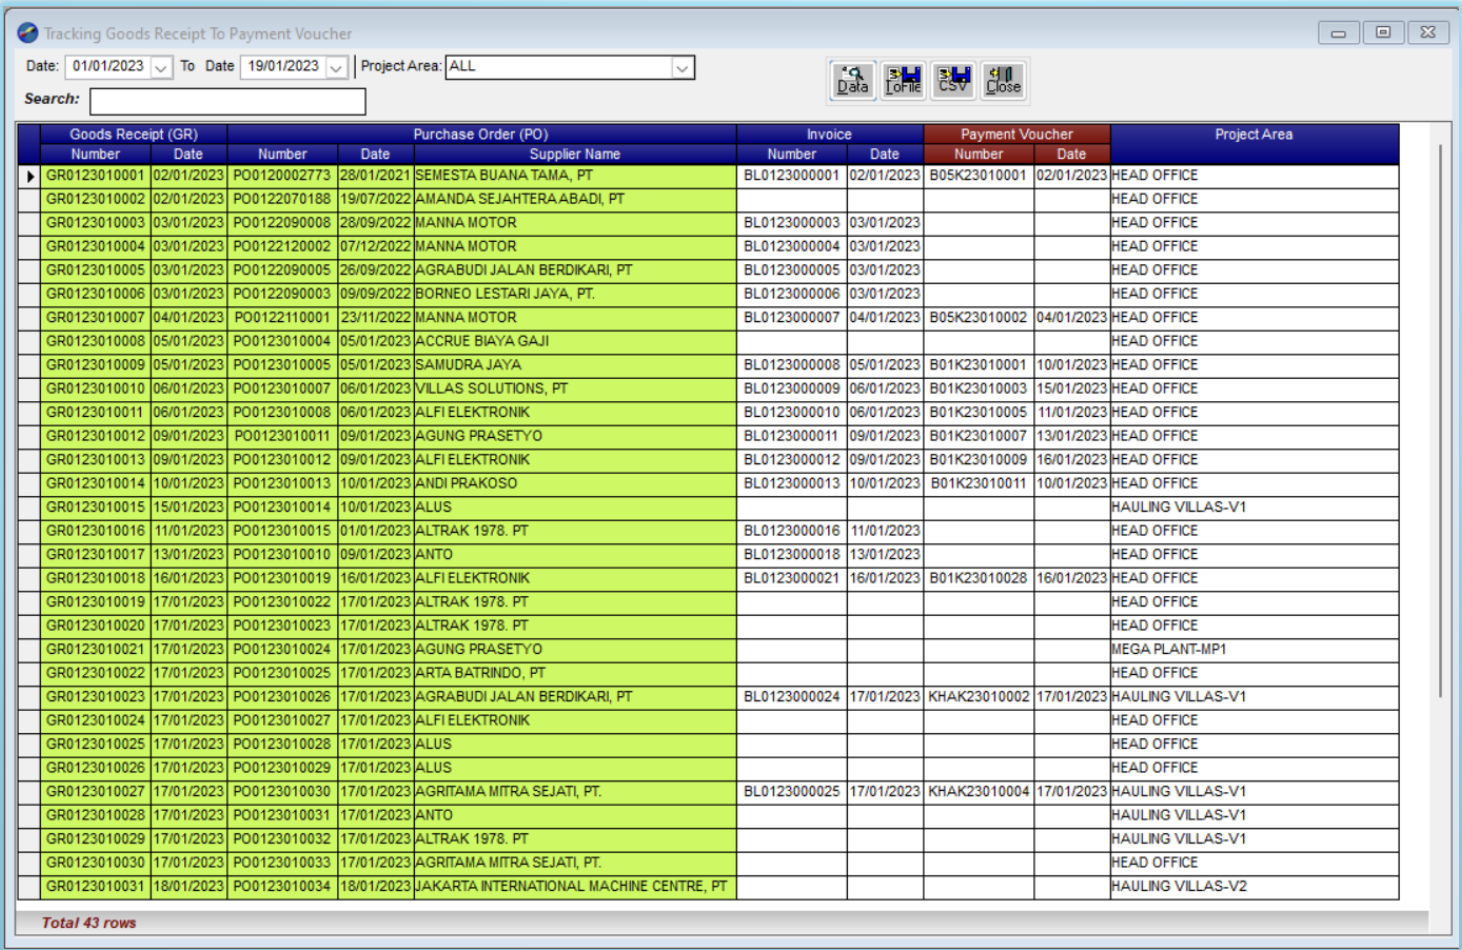The height and width of the screenshot is (950, 1462).
Task: Select invoice number BL0123000025
Action: click(x=792, y=791)
